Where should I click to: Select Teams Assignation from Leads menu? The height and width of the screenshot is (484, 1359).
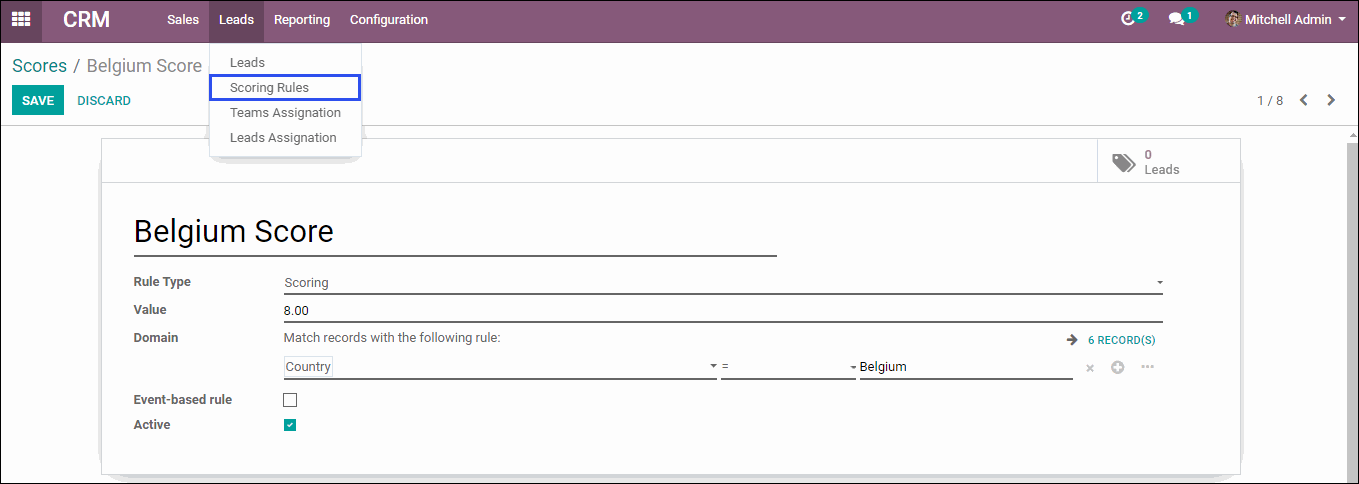(x=285, y=113)
